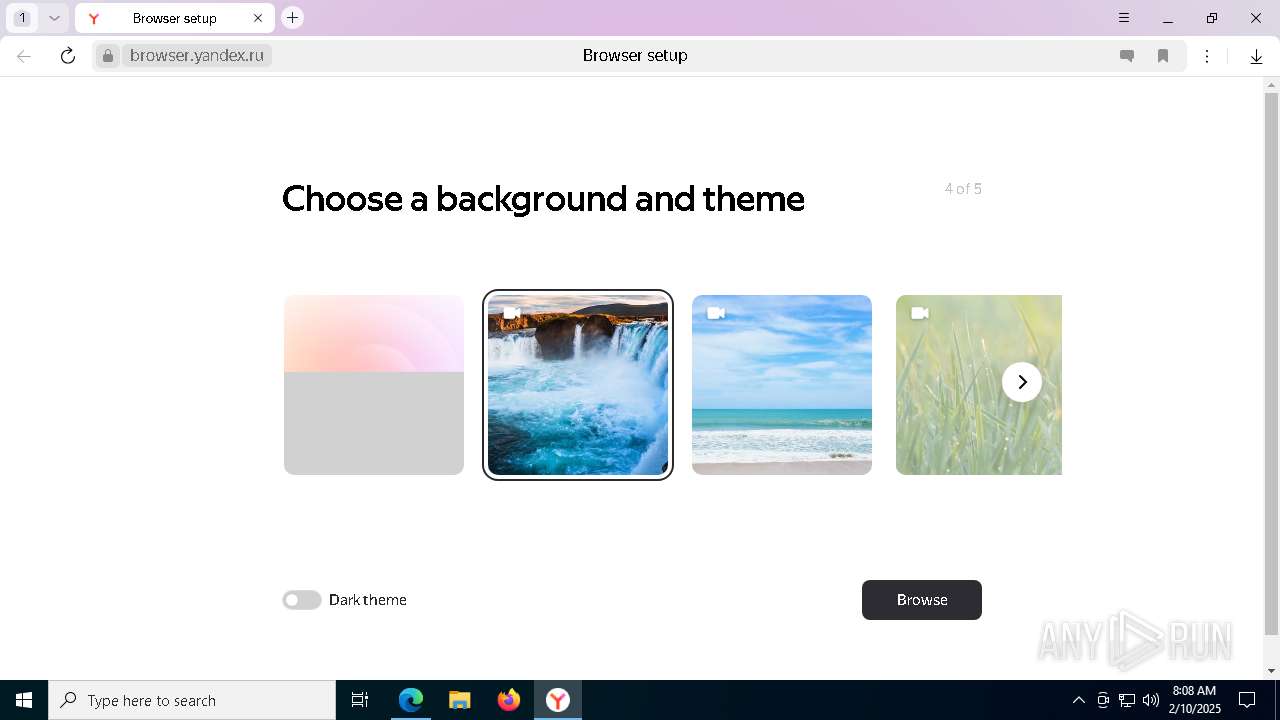Click the tab counter icon showing 1
This screenshot has width=1280, height=720.
pyautogui.click(x=22, y=18)
